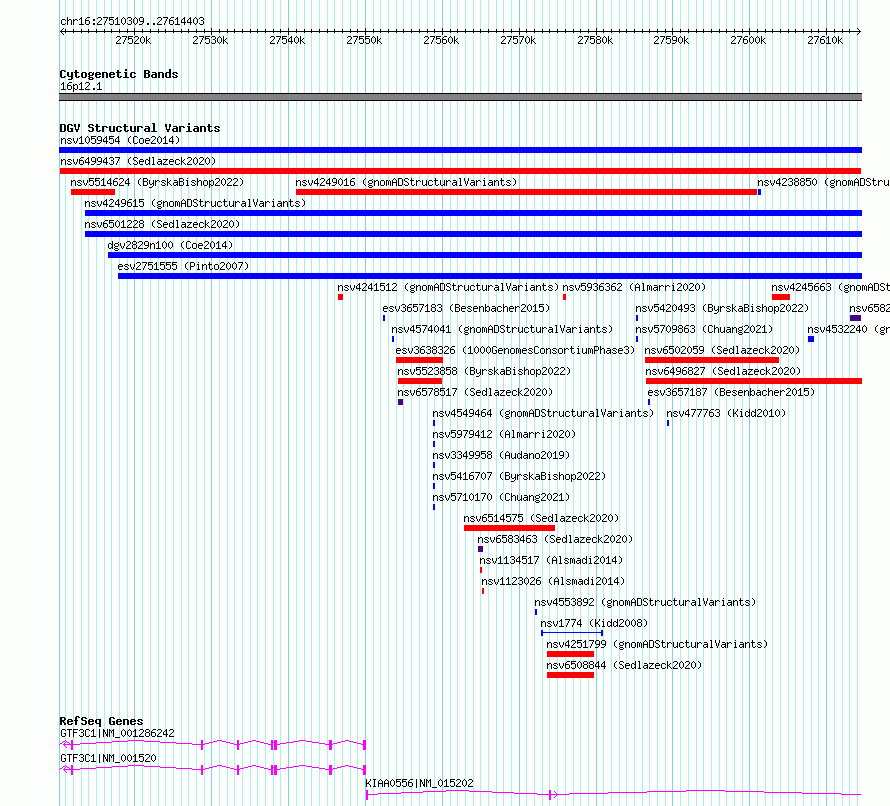Select the esv2751555 (Pinto2007) label

[183, 266]
